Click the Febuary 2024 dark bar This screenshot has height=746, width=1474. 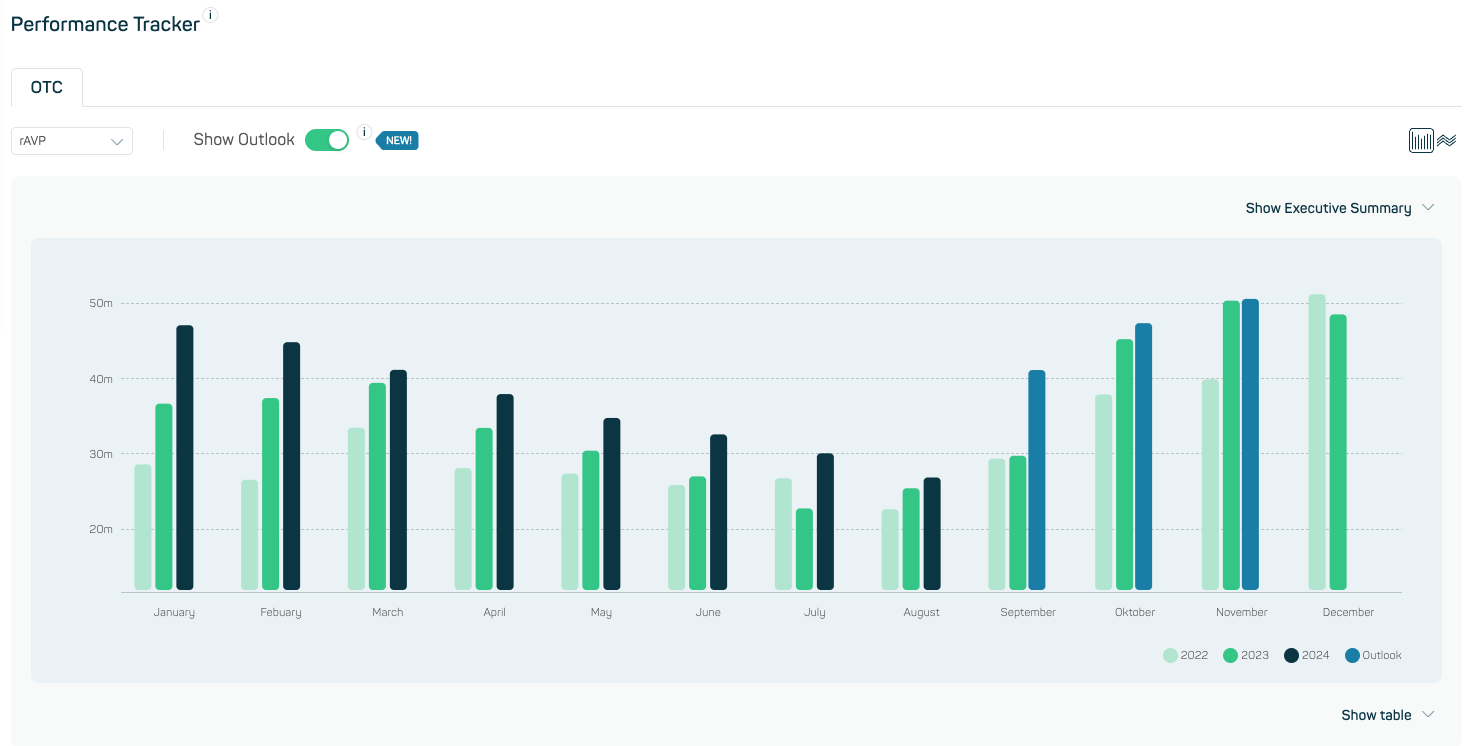pos(292,466)
